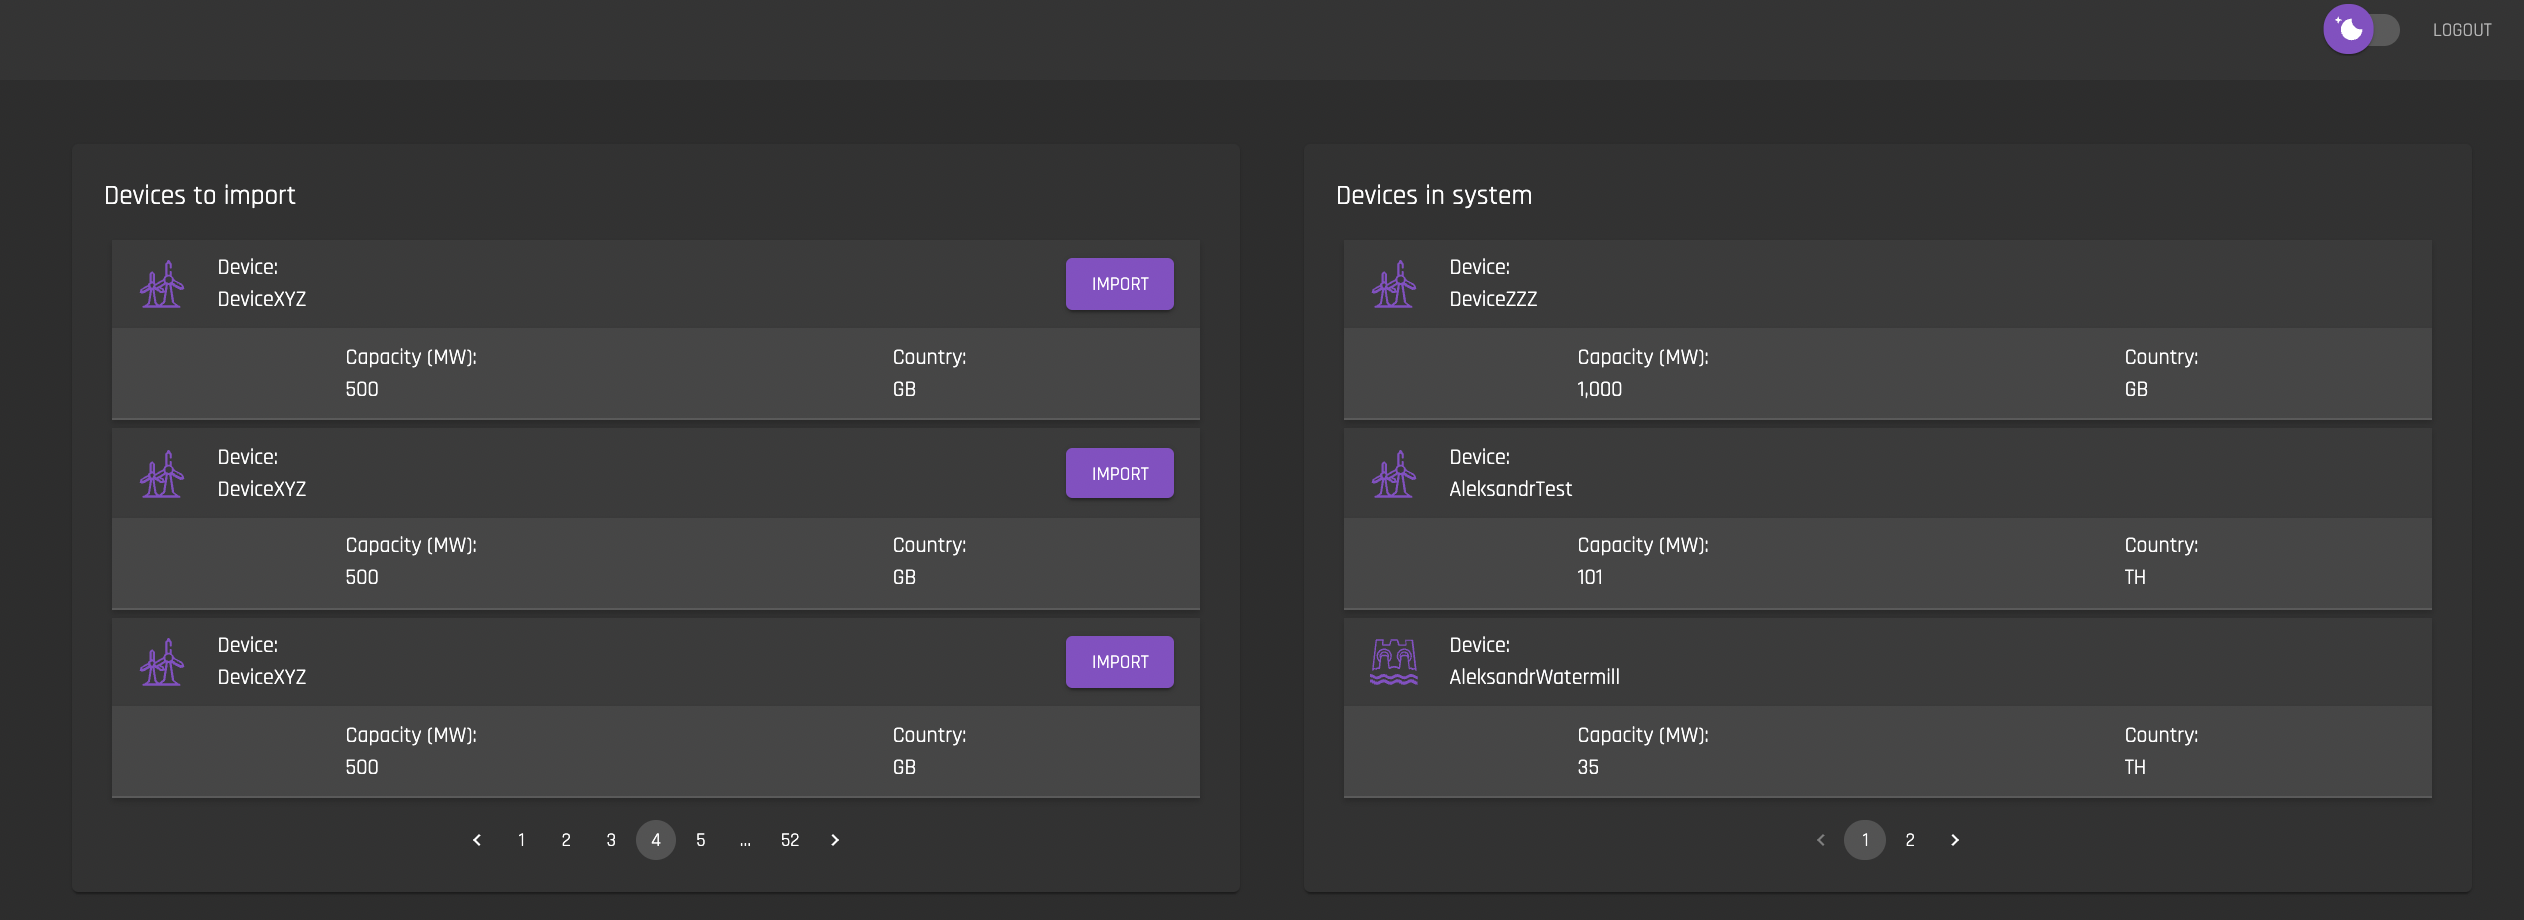Select current page 4 in Devices to import
This screenshot has height=920, width=2524.
coord(656,840)
